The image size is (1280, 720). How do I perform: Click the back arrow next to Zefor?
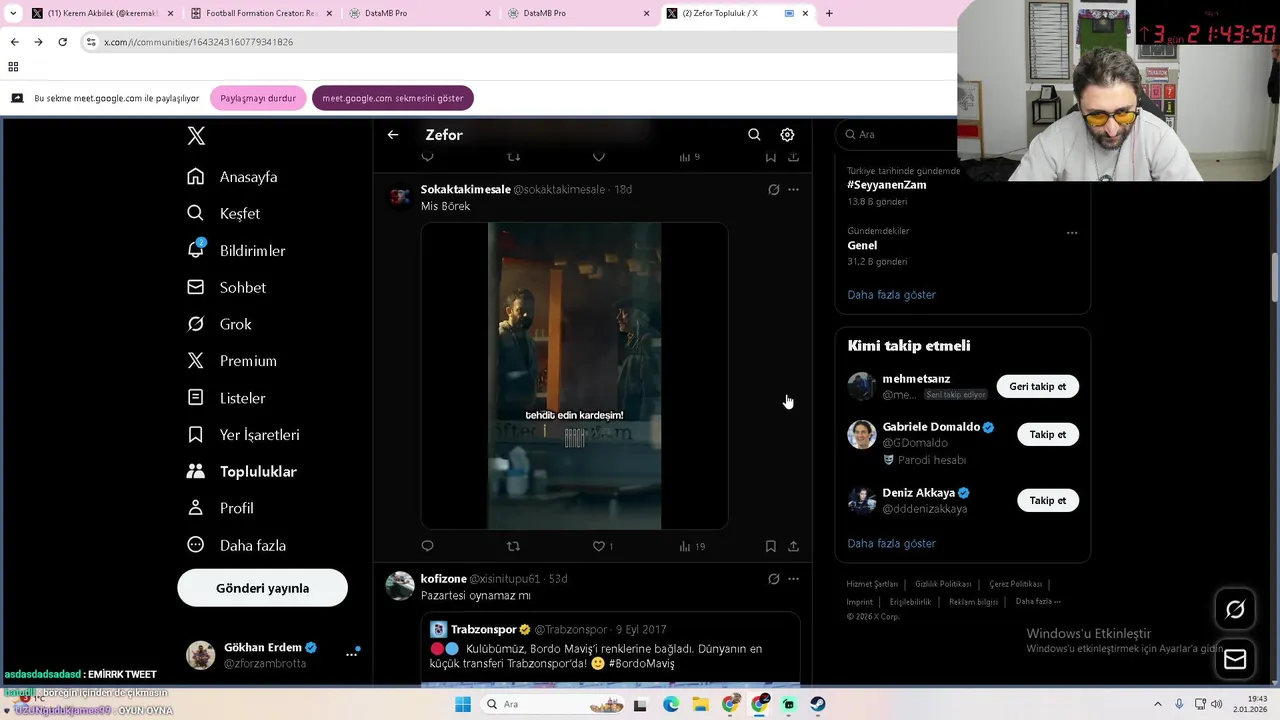point(393,135)
